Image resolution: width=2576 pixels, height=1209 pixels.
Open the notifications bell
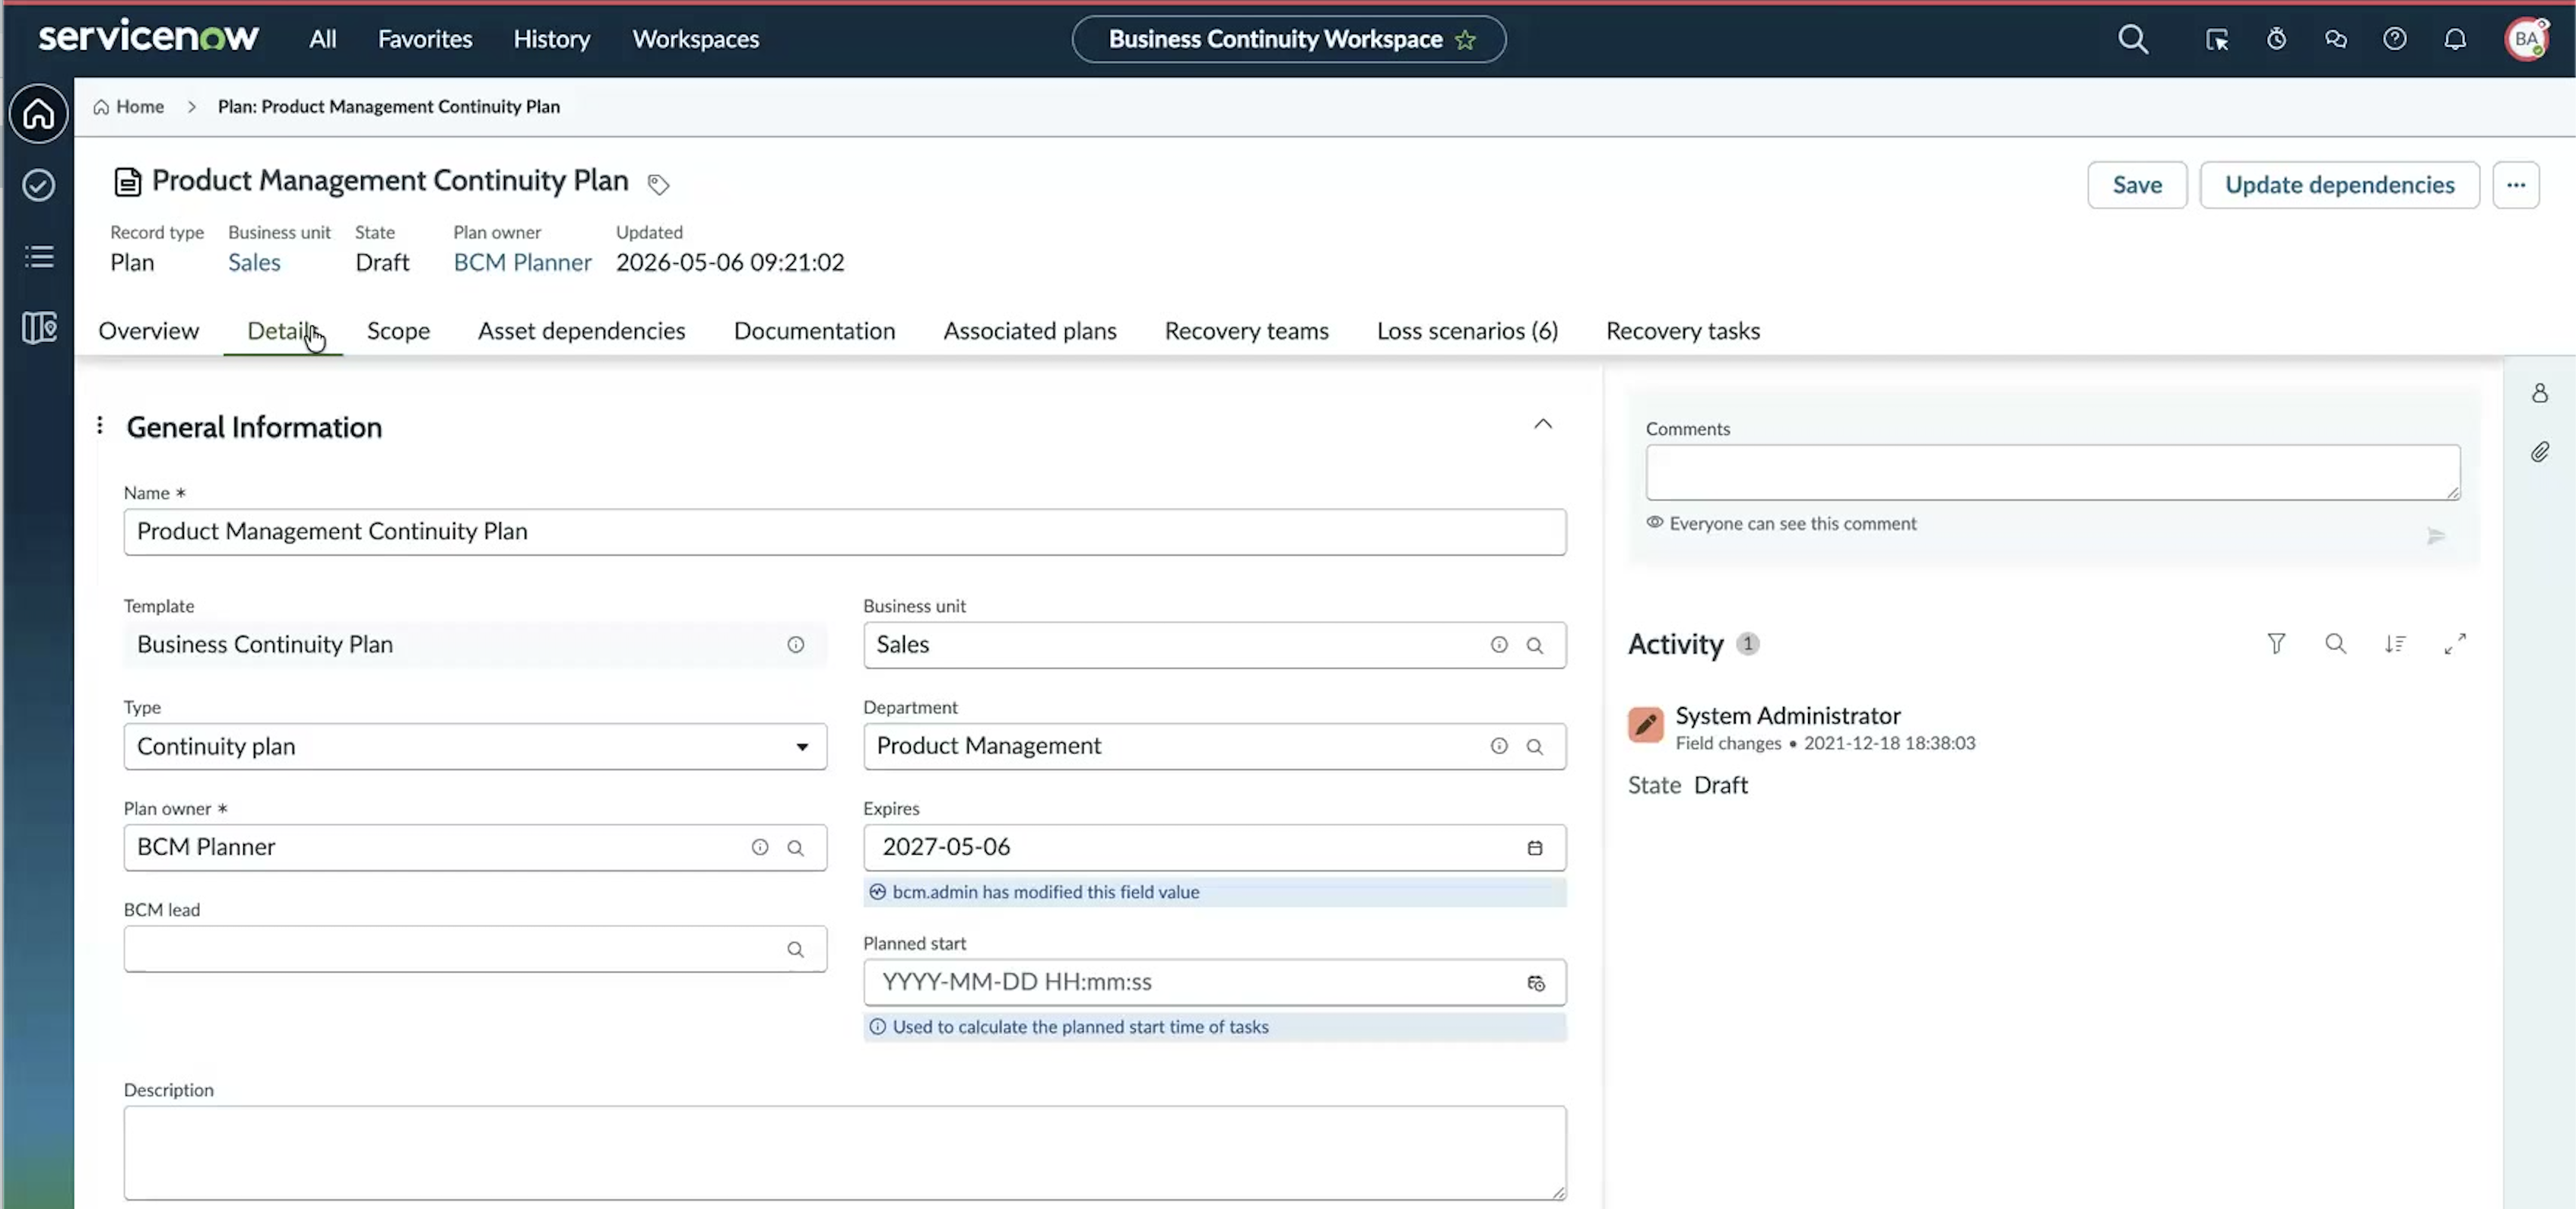2455,39
